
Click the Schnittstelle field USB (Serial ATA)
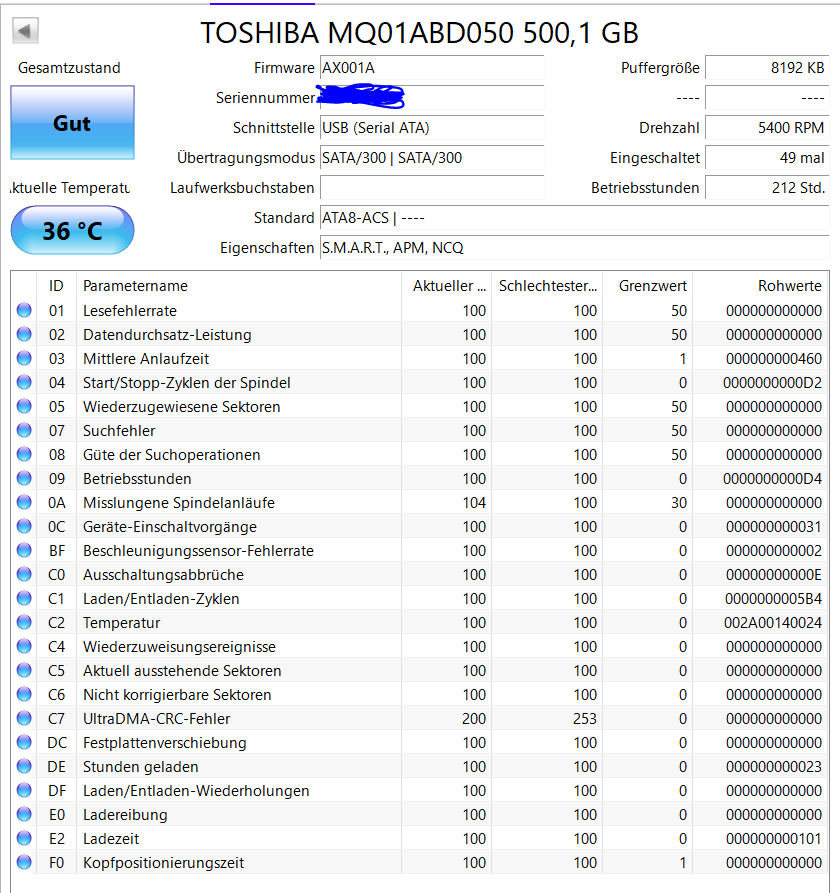432,128
